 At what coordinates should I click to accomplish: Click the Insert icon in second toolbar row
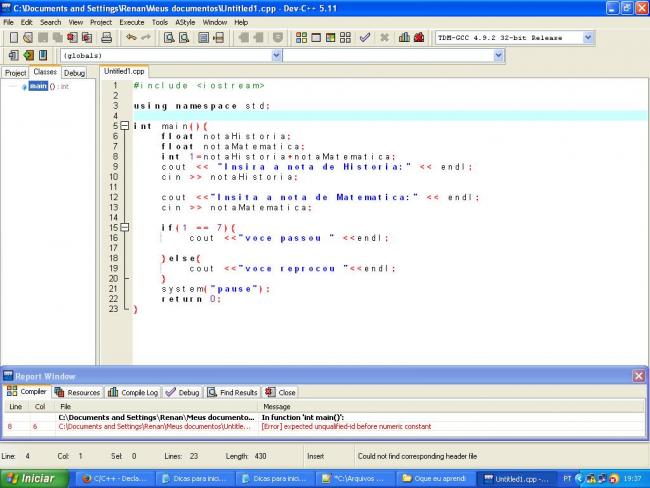click(14, 55)
